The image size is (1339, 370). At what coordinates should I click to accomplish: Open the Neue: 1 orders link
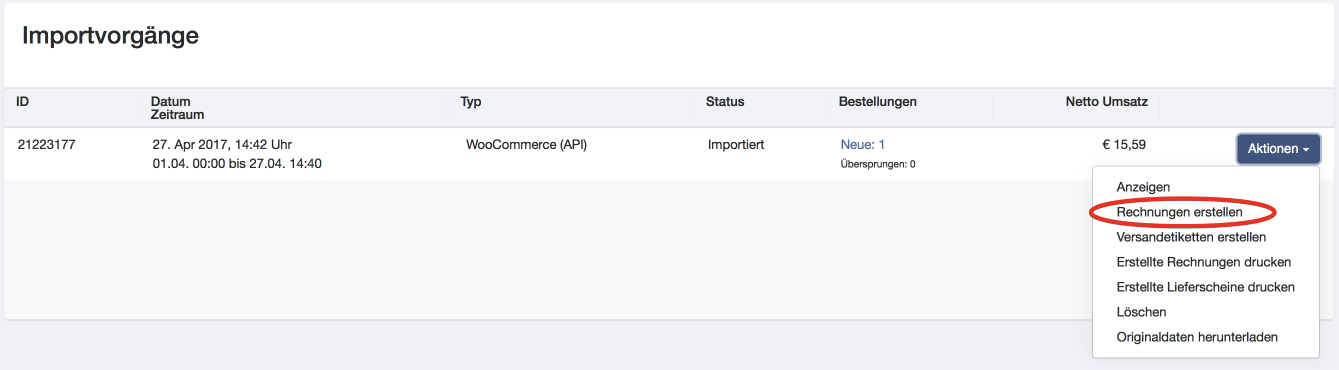(x=862, y=145)
